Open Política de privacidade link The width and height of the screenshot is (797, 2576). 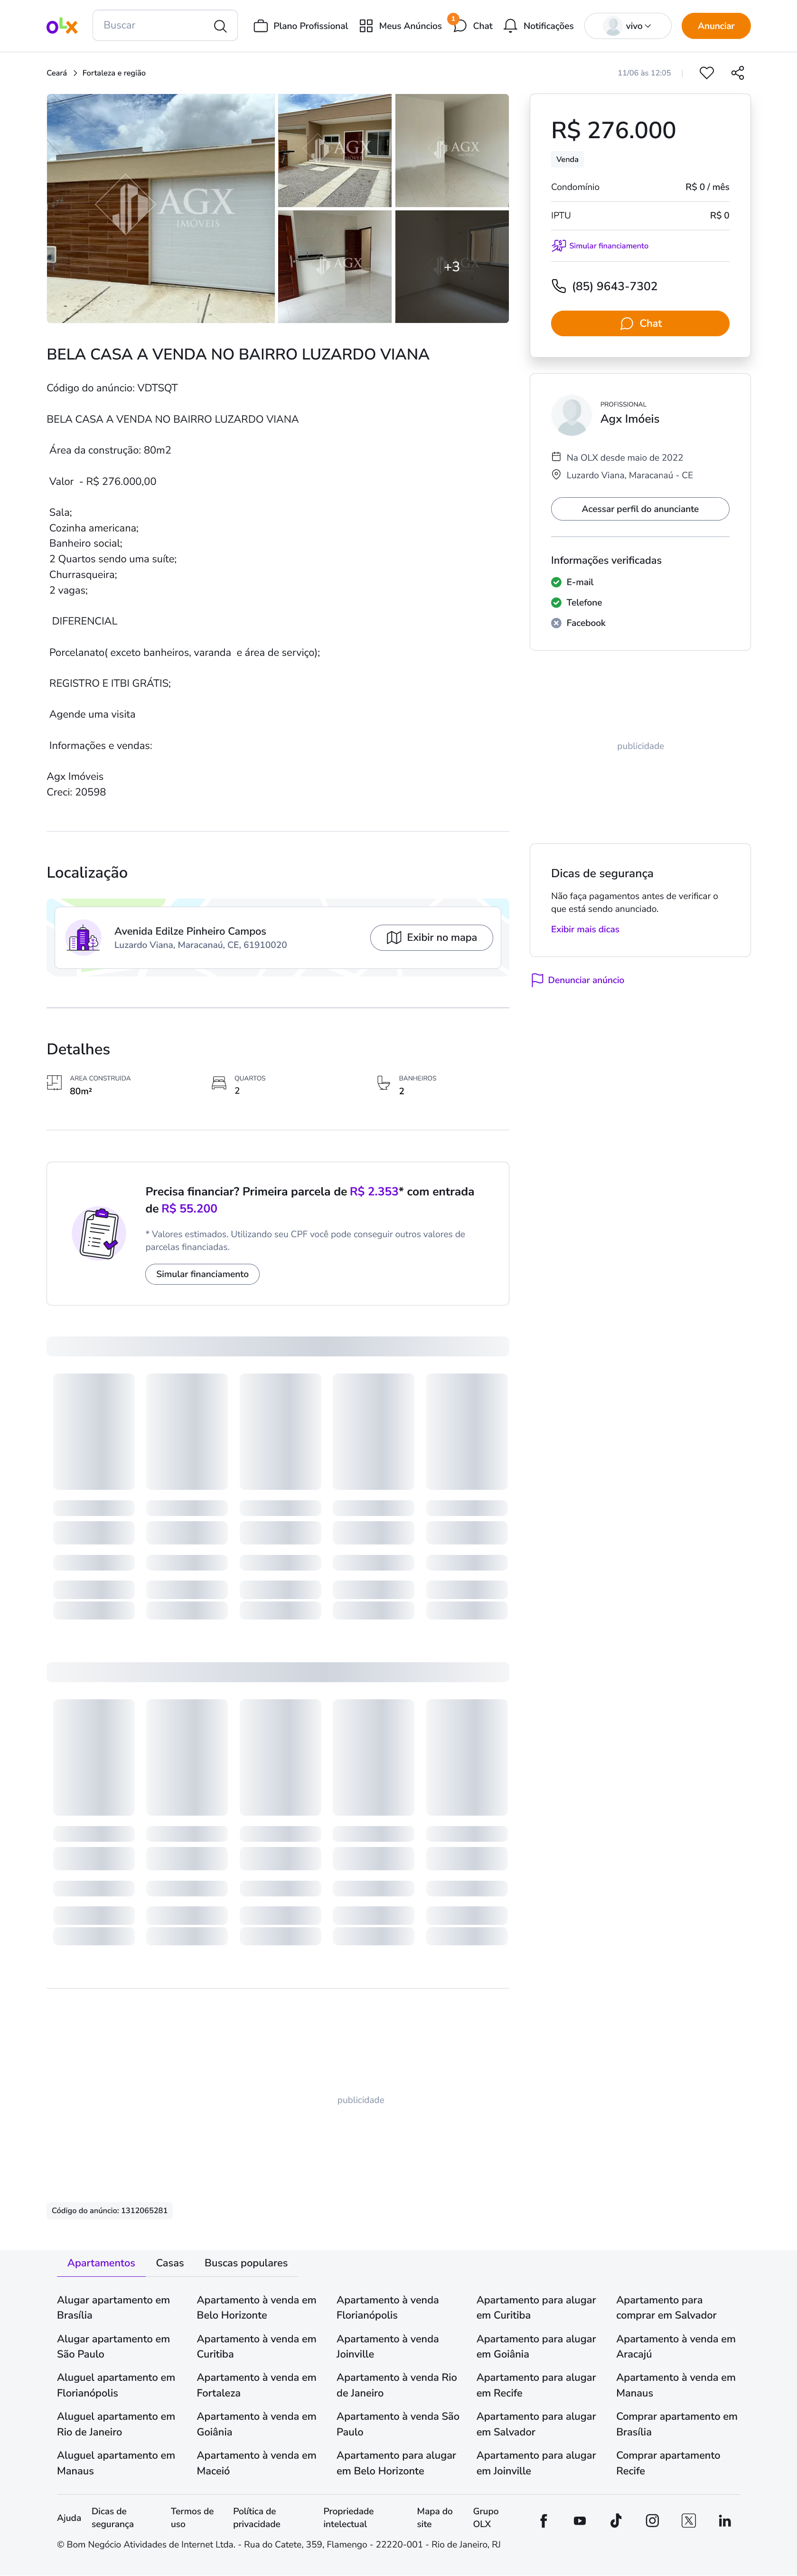click(257, 2518)
